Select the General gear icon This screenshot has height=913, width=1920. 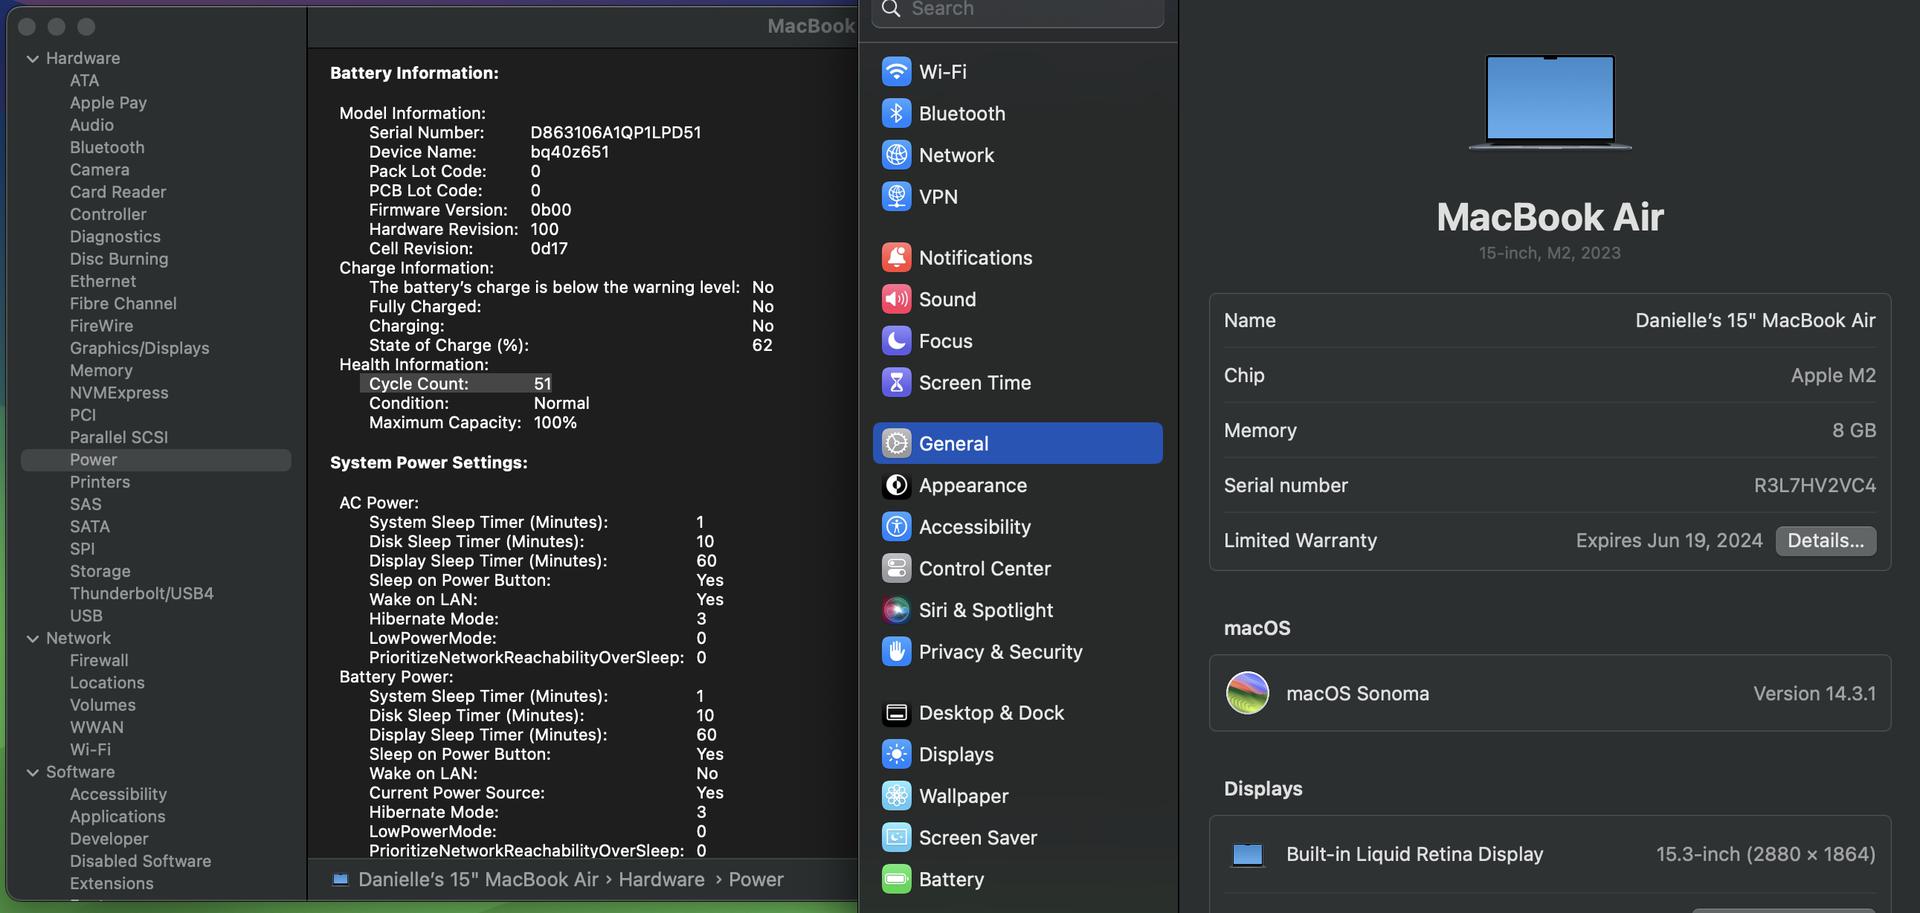[x=896, y=444]
